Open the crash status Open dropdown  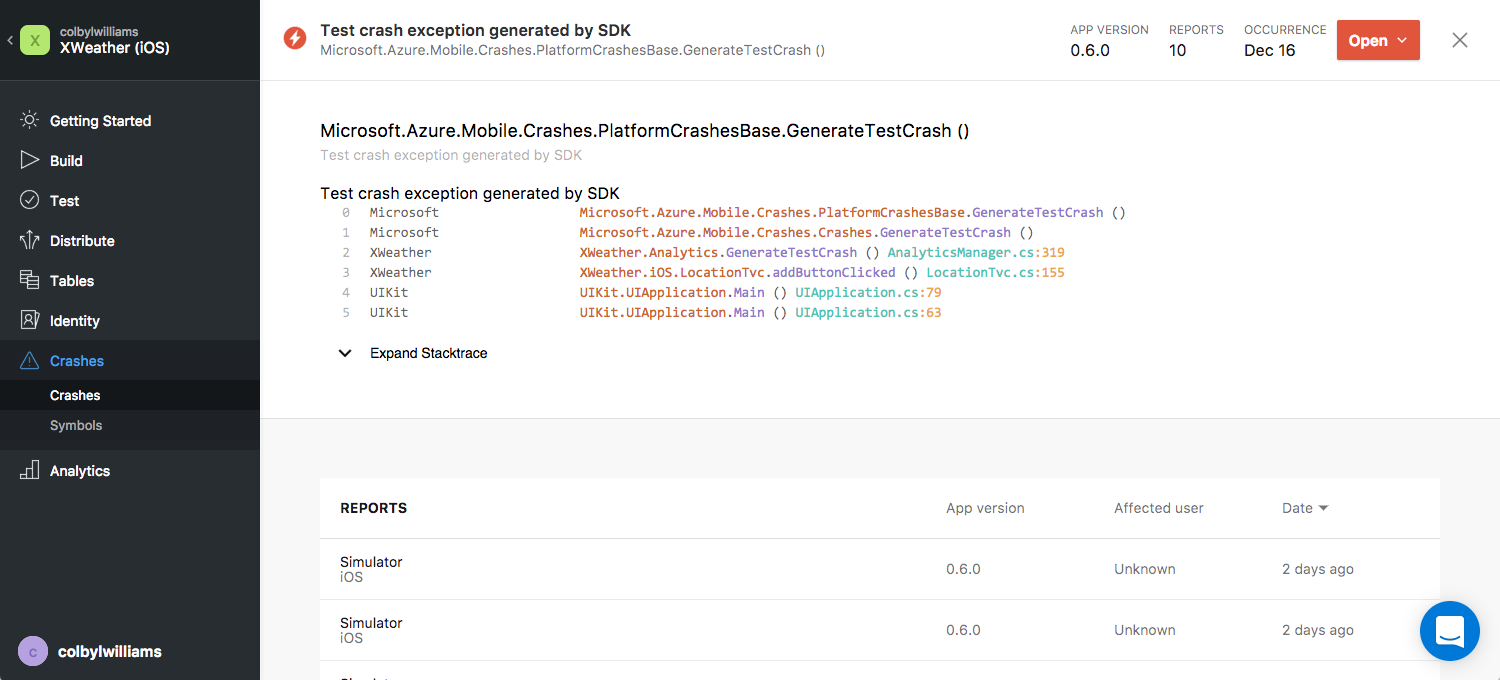click(1378, 40)
